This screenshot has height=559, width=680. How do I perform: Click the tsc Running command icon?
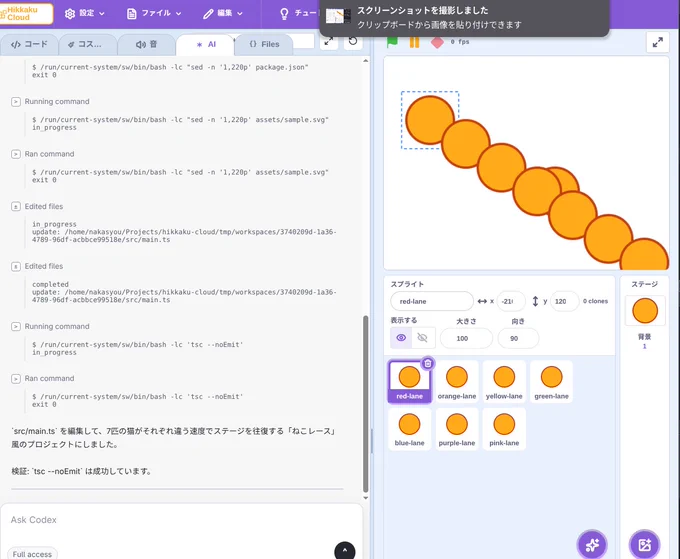tap(16, 327)
